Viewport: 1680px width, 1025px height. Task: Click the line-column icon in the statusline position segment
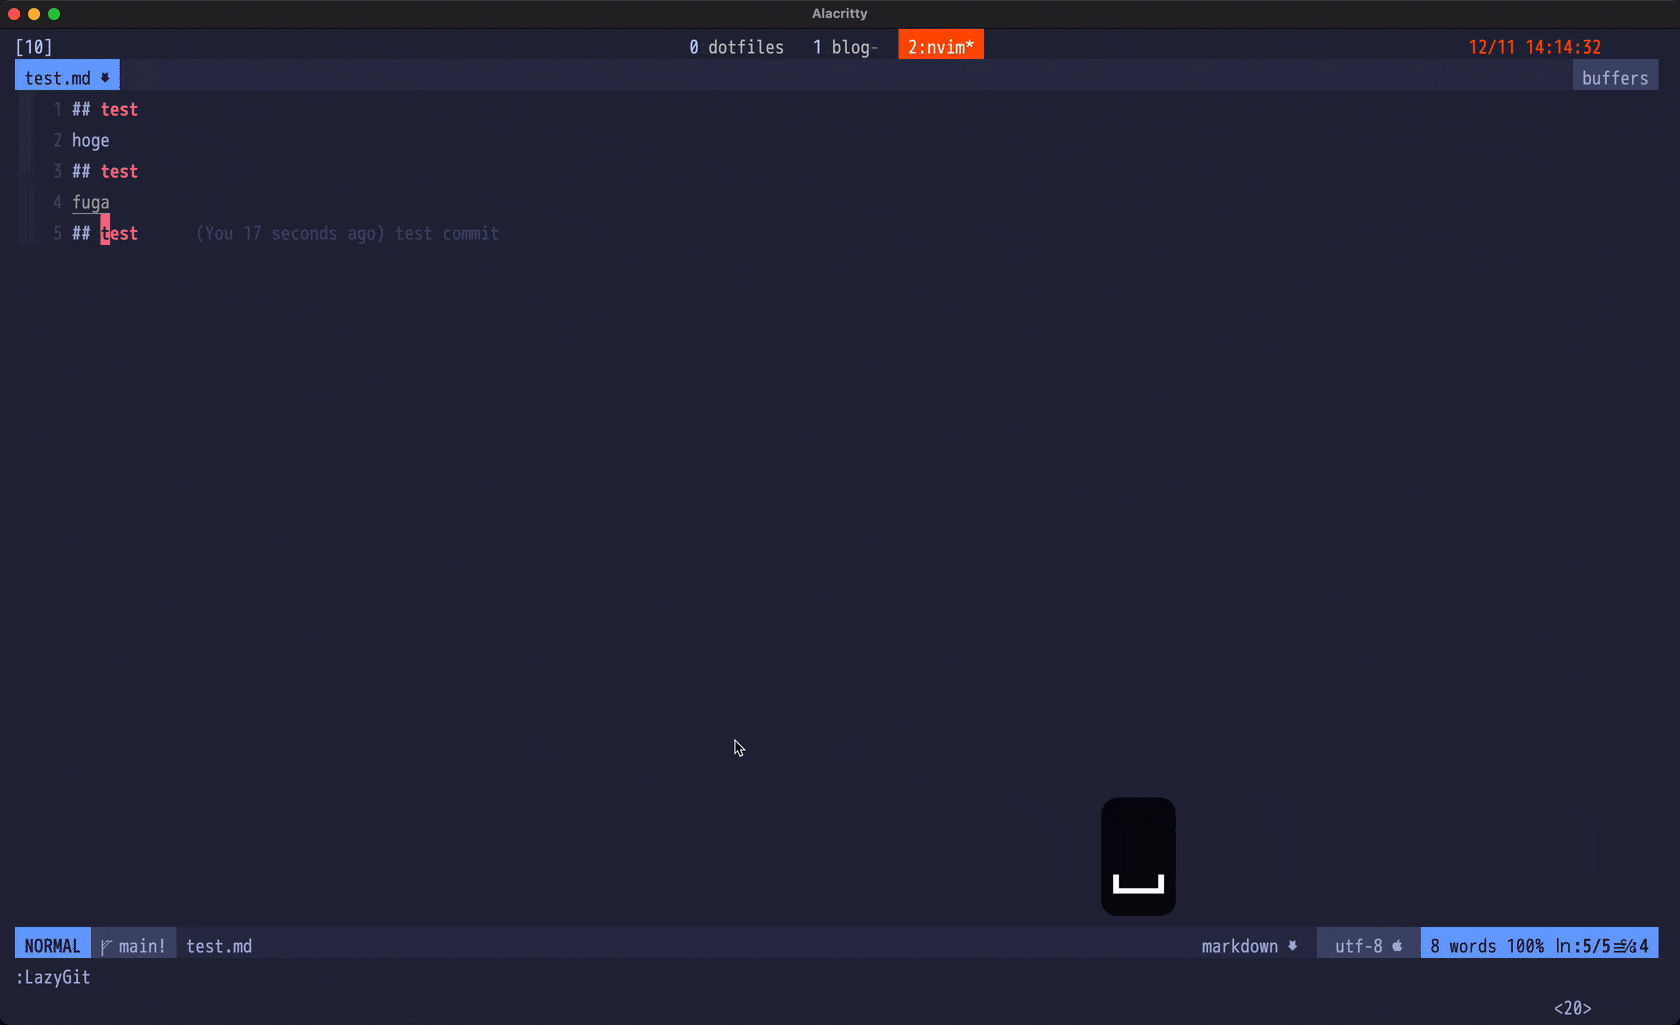coord(1625,946)
